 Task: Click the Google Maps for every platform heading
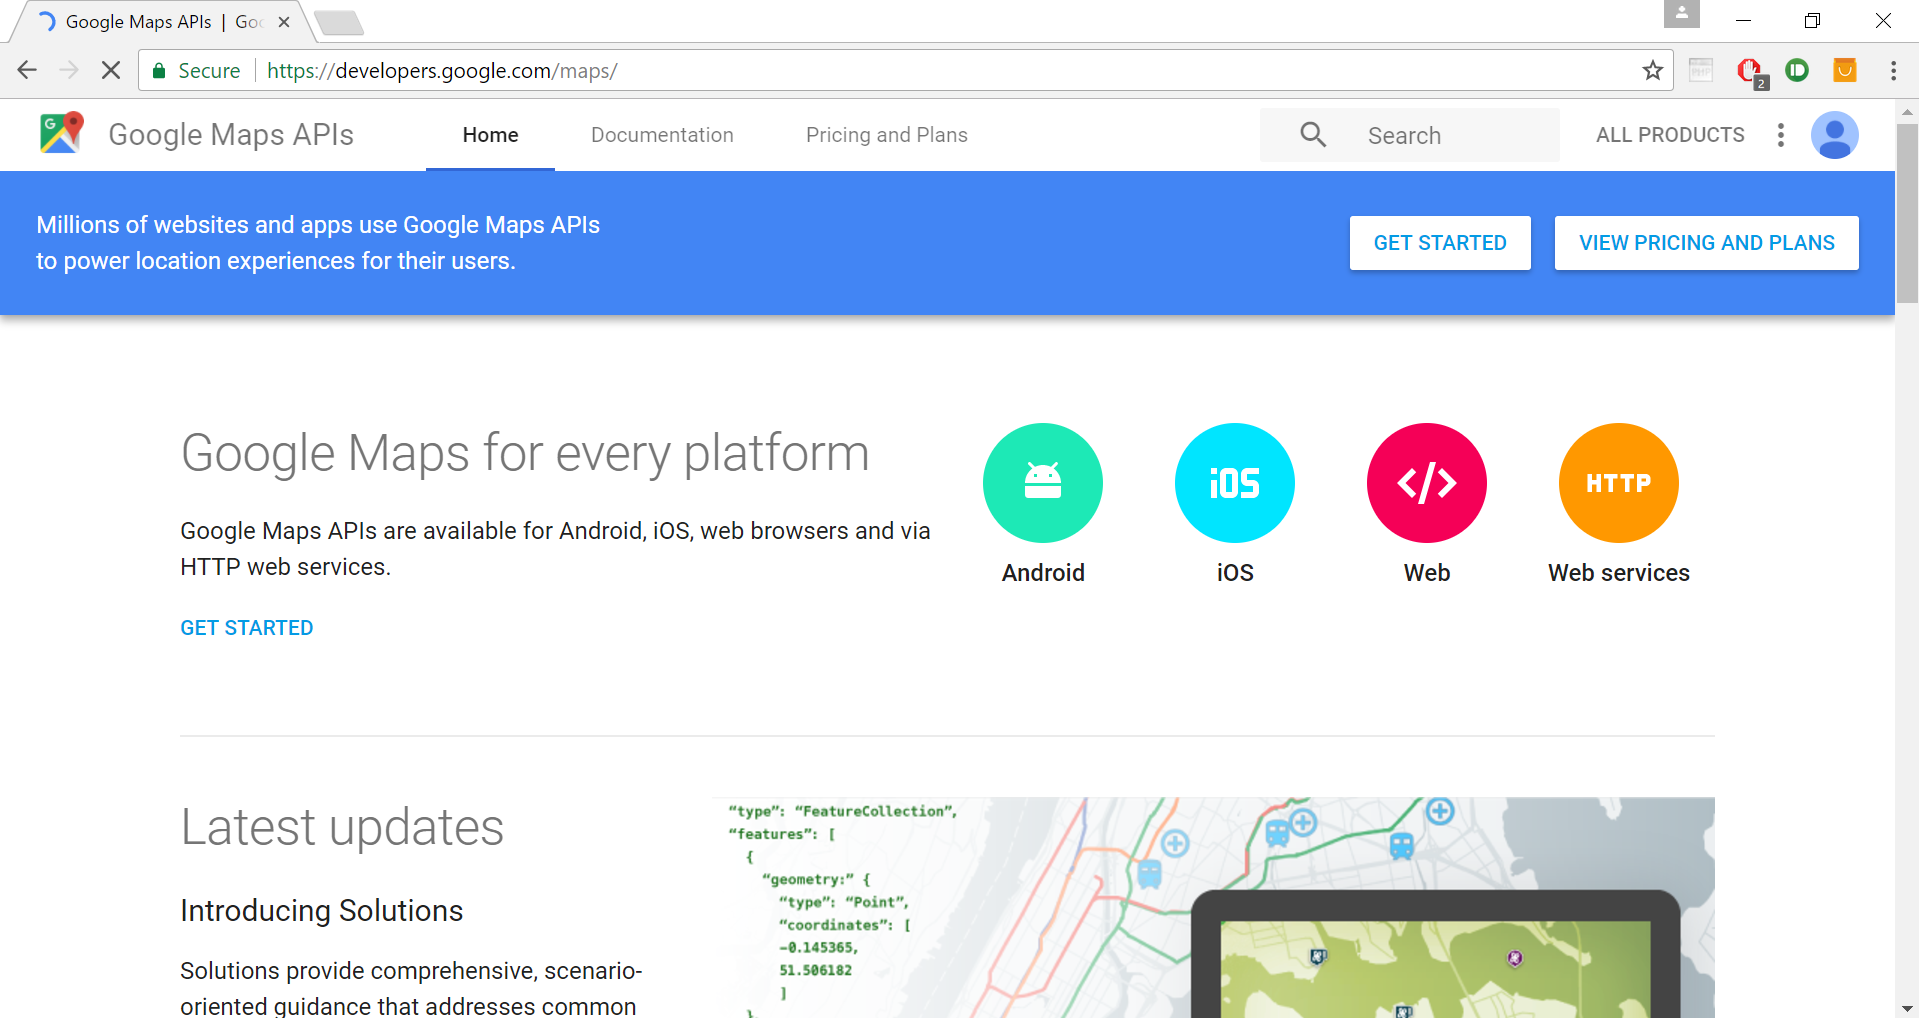525,454
